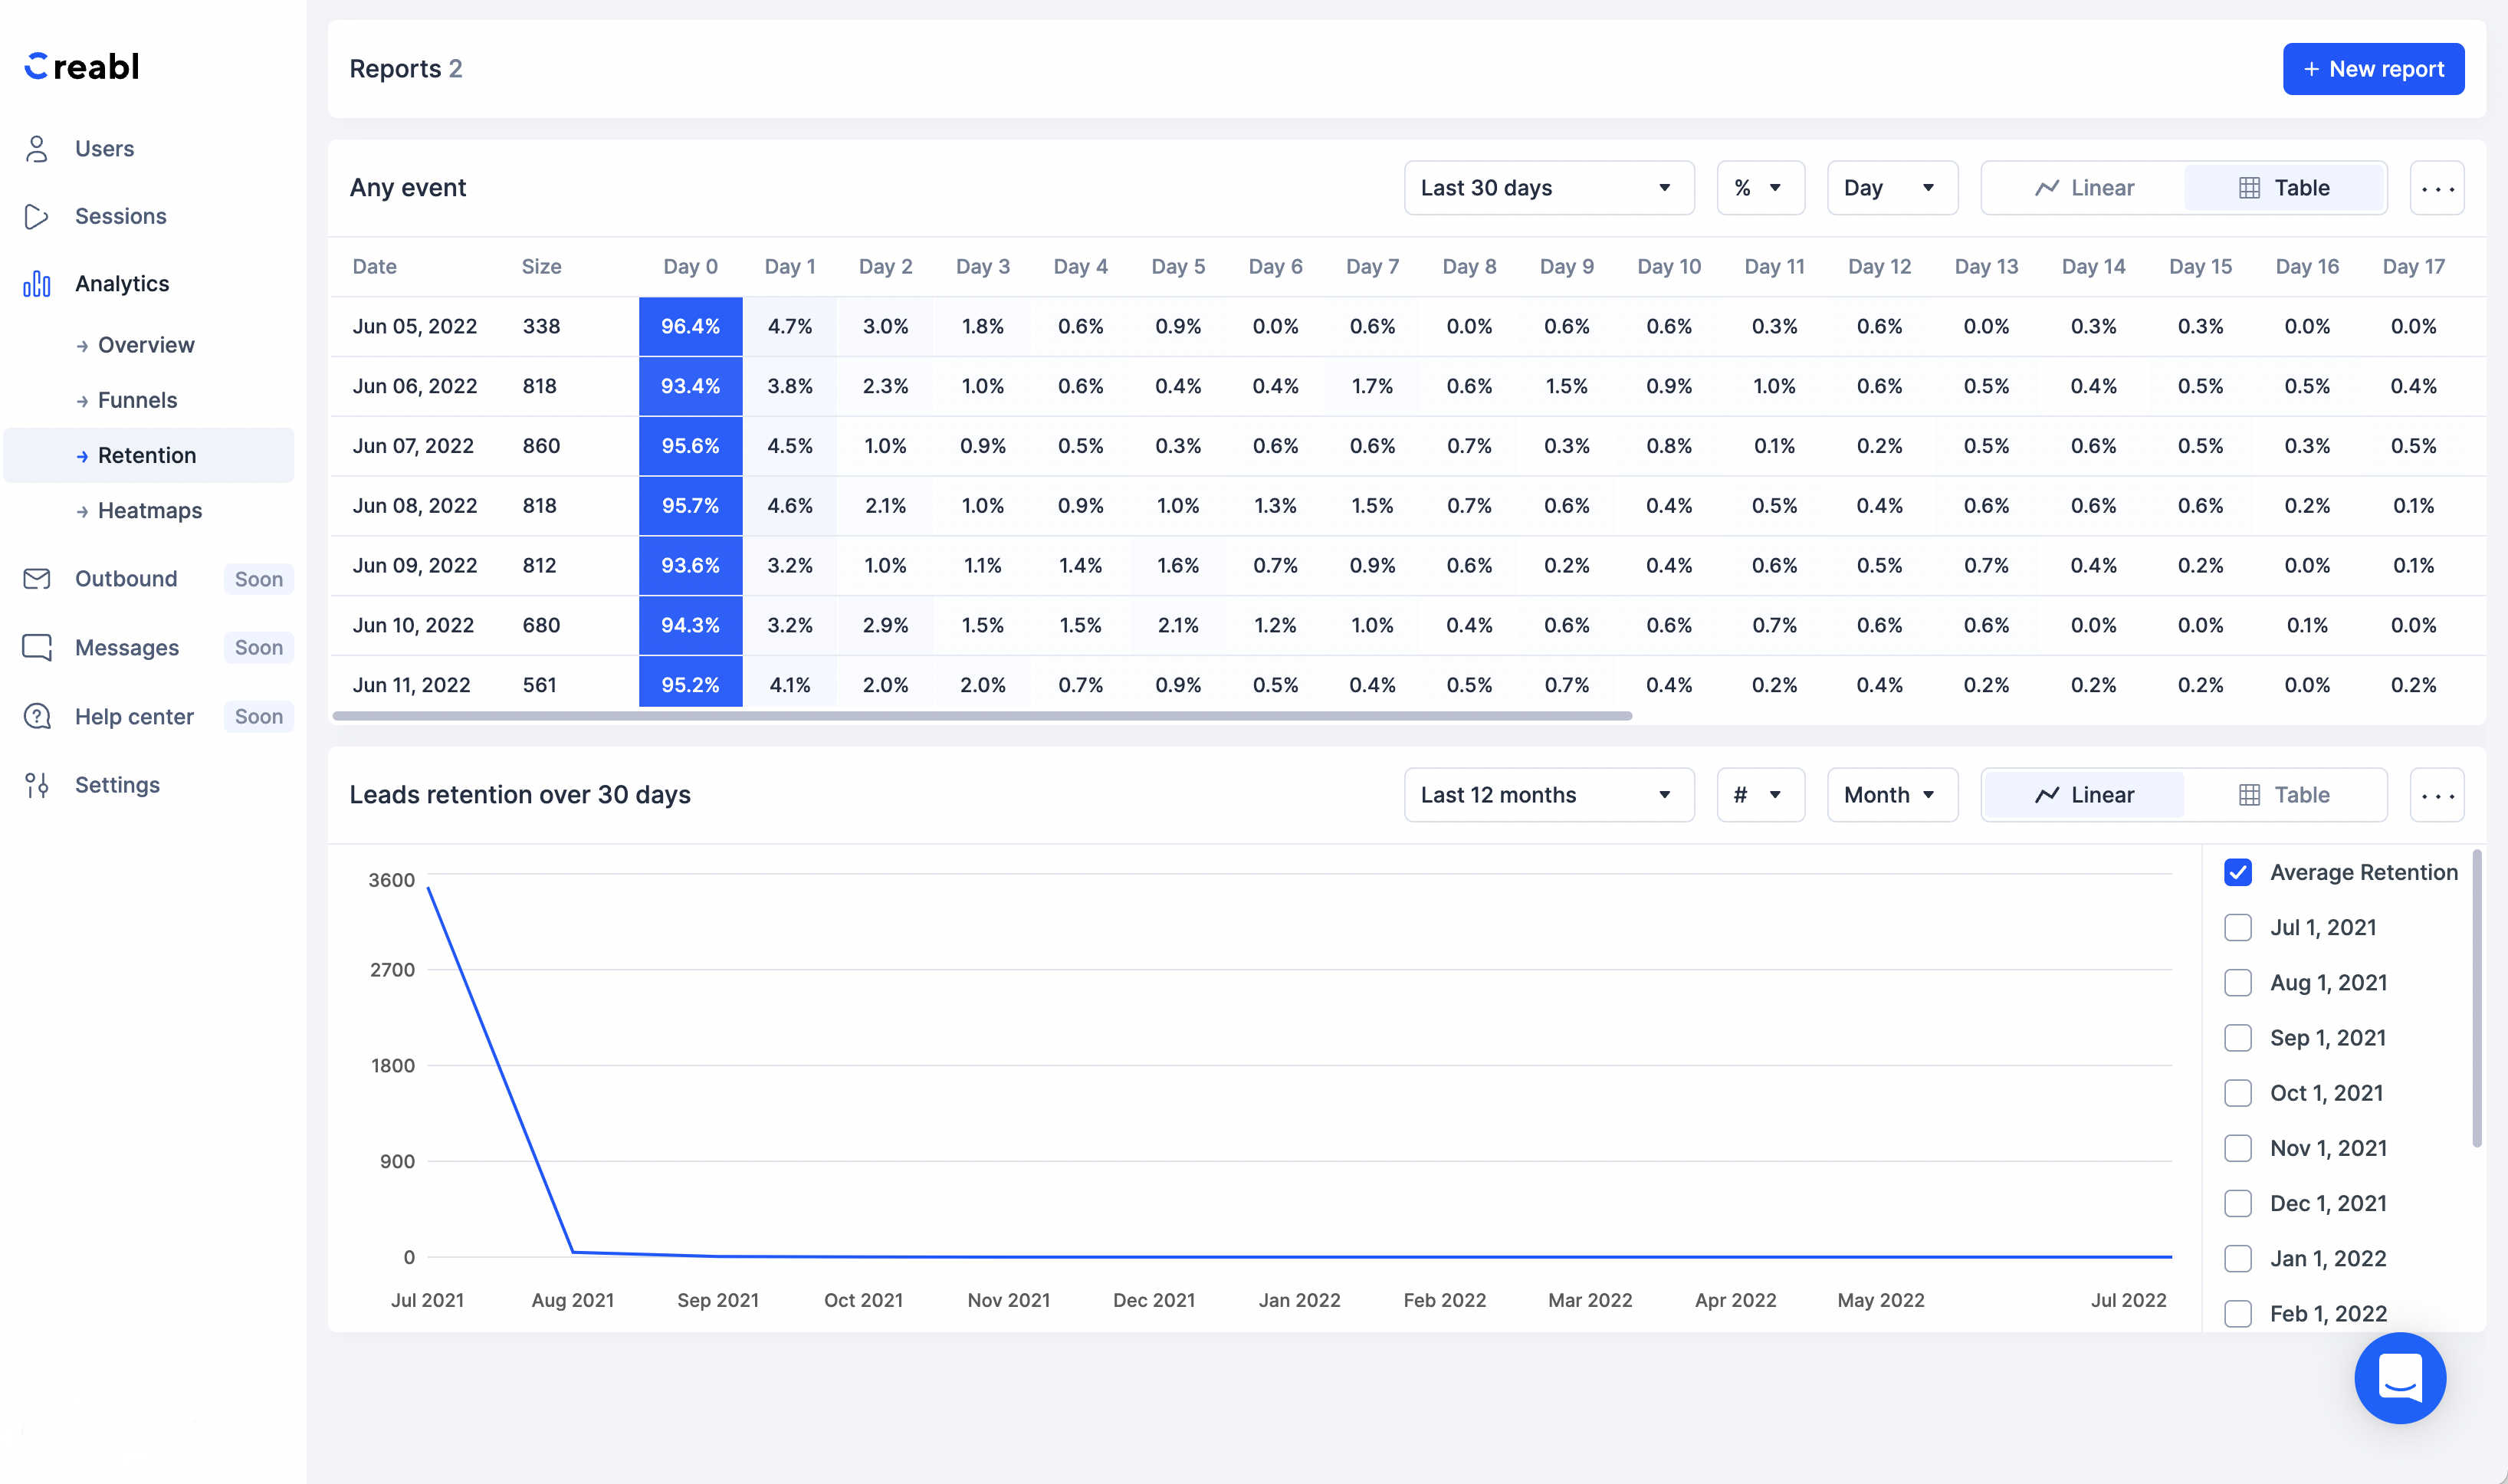Open more options for the Any event report
This screenshot has width=2508, height=1484.
tap(2436, 188)
